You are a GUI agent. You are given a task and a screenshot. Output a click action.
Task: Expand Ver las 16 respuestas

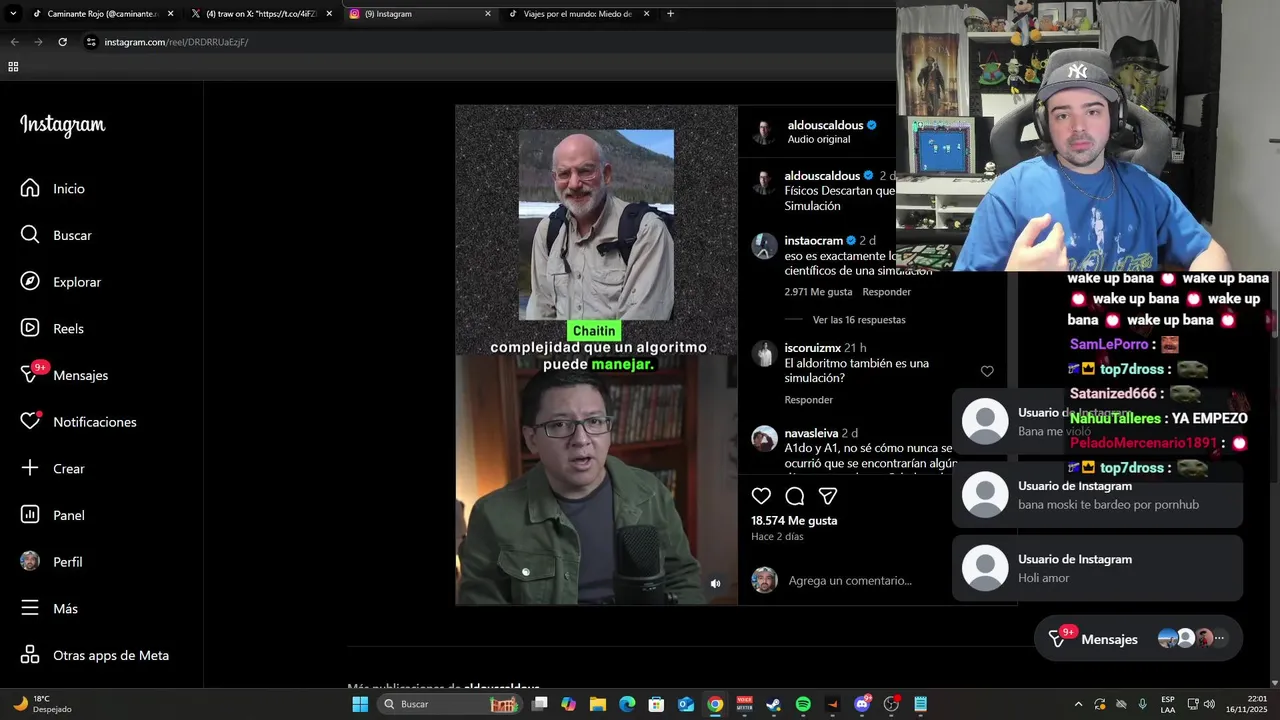point(859,320)
